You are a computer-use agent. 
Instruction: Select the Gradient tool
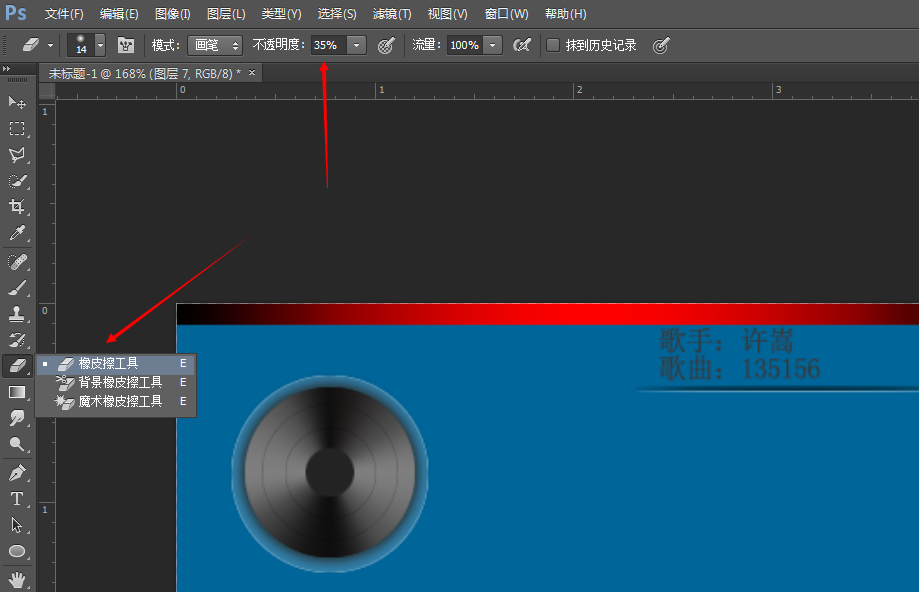click(17, 392)
